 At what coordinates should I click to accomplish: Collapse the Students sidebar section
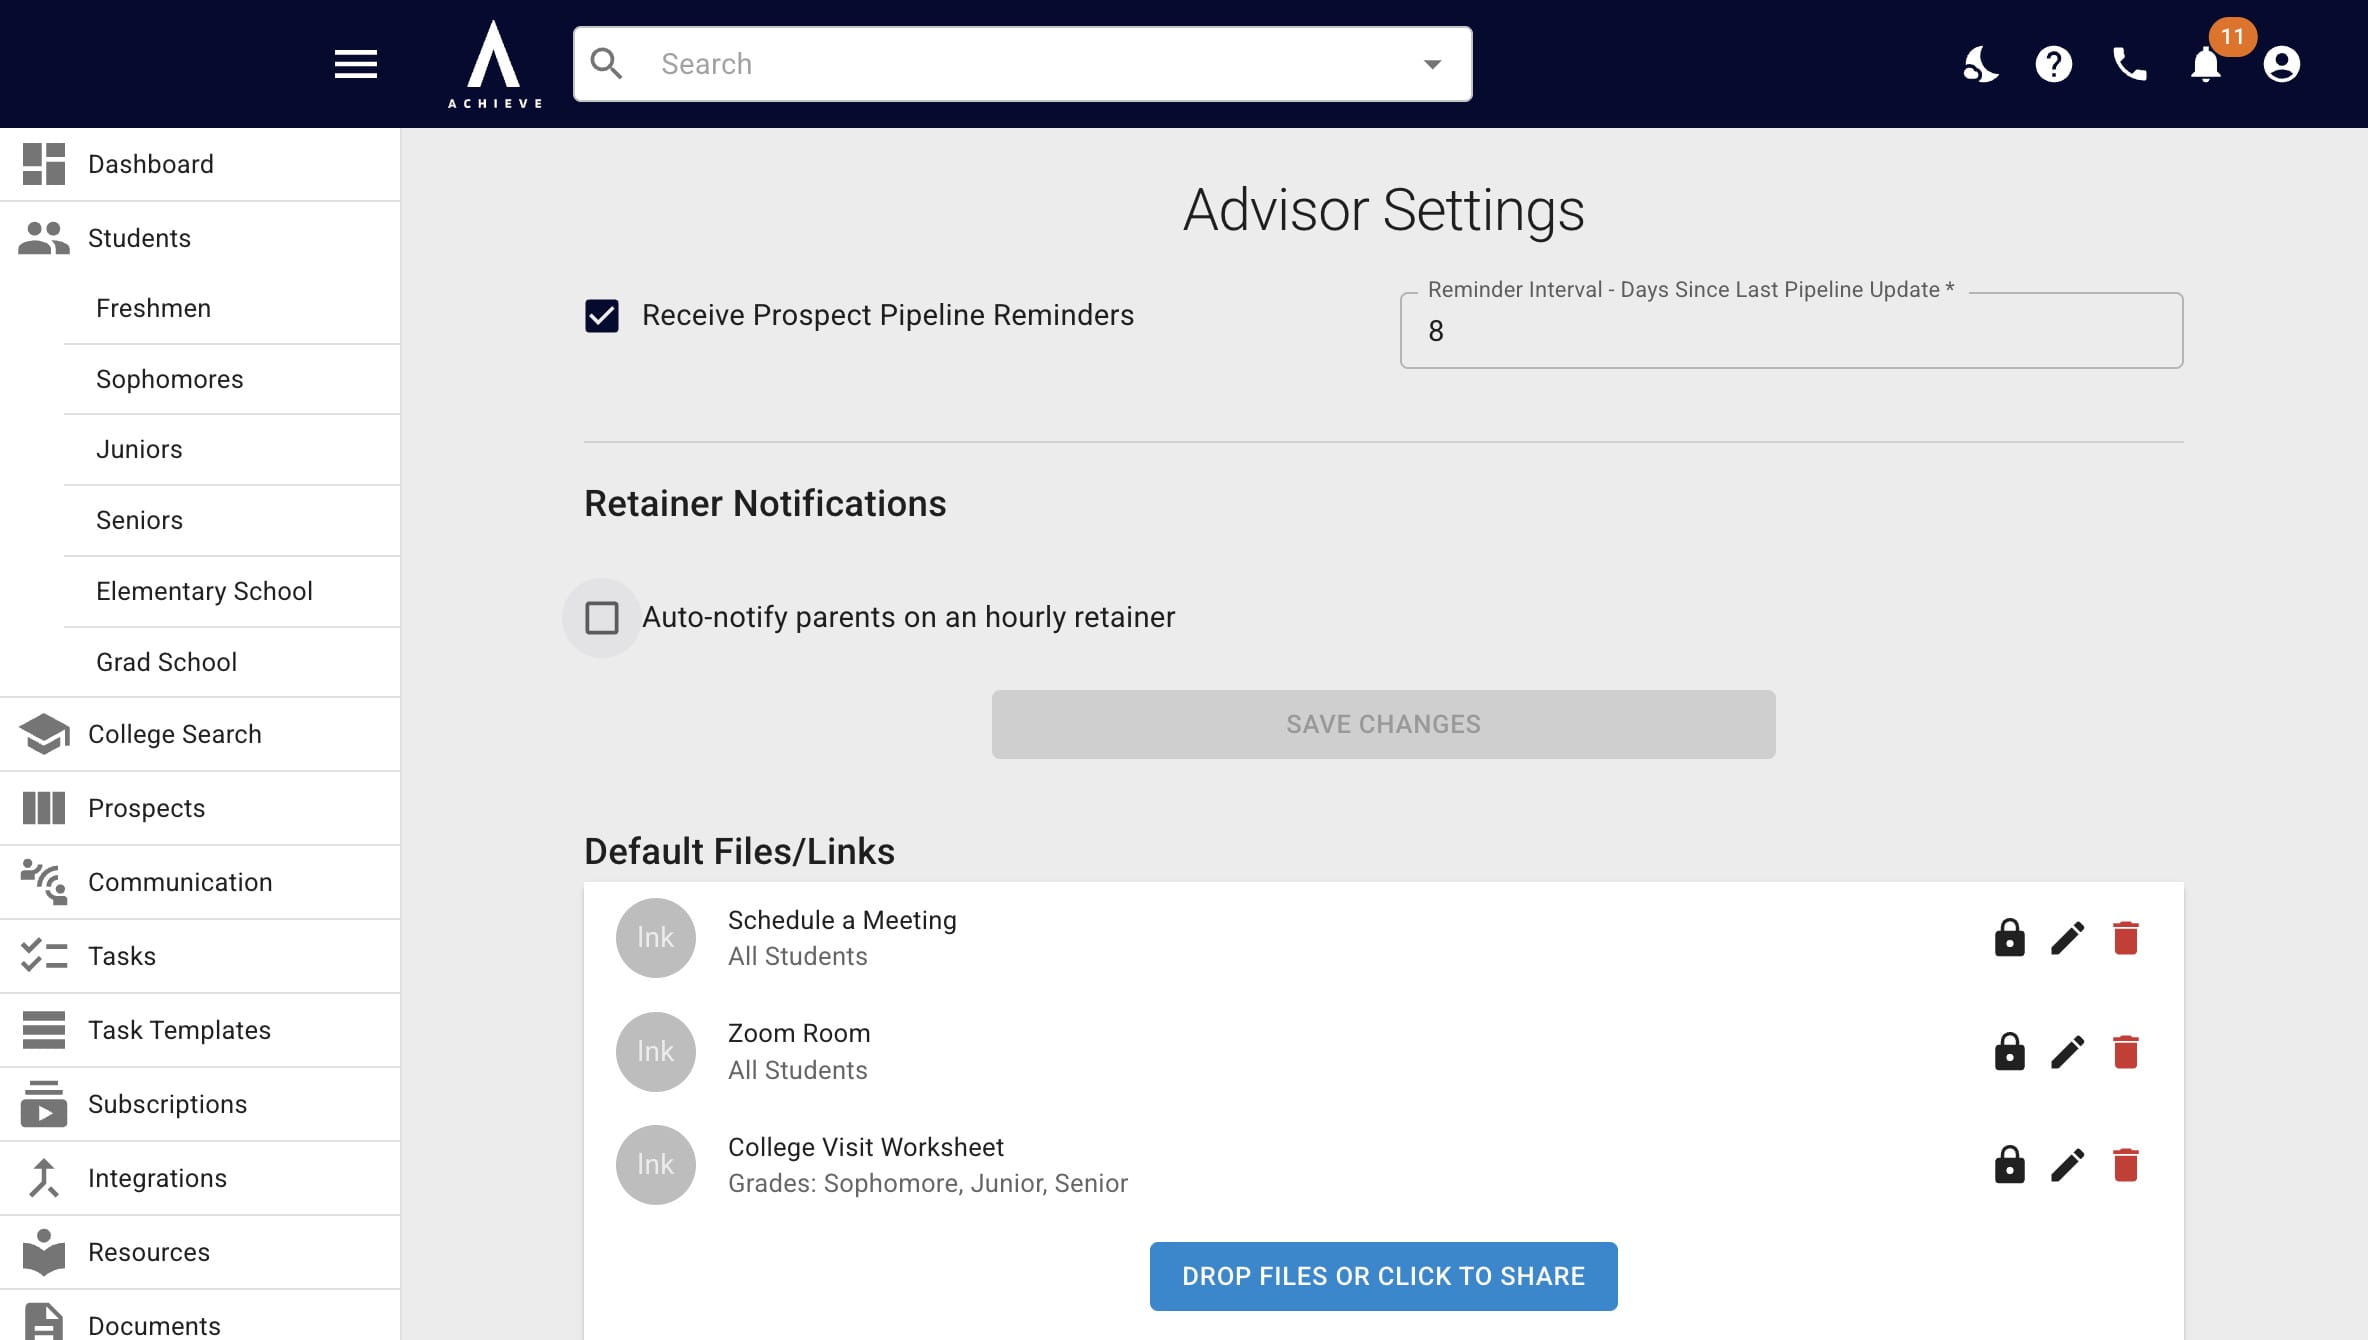click(x=200, y=238)
